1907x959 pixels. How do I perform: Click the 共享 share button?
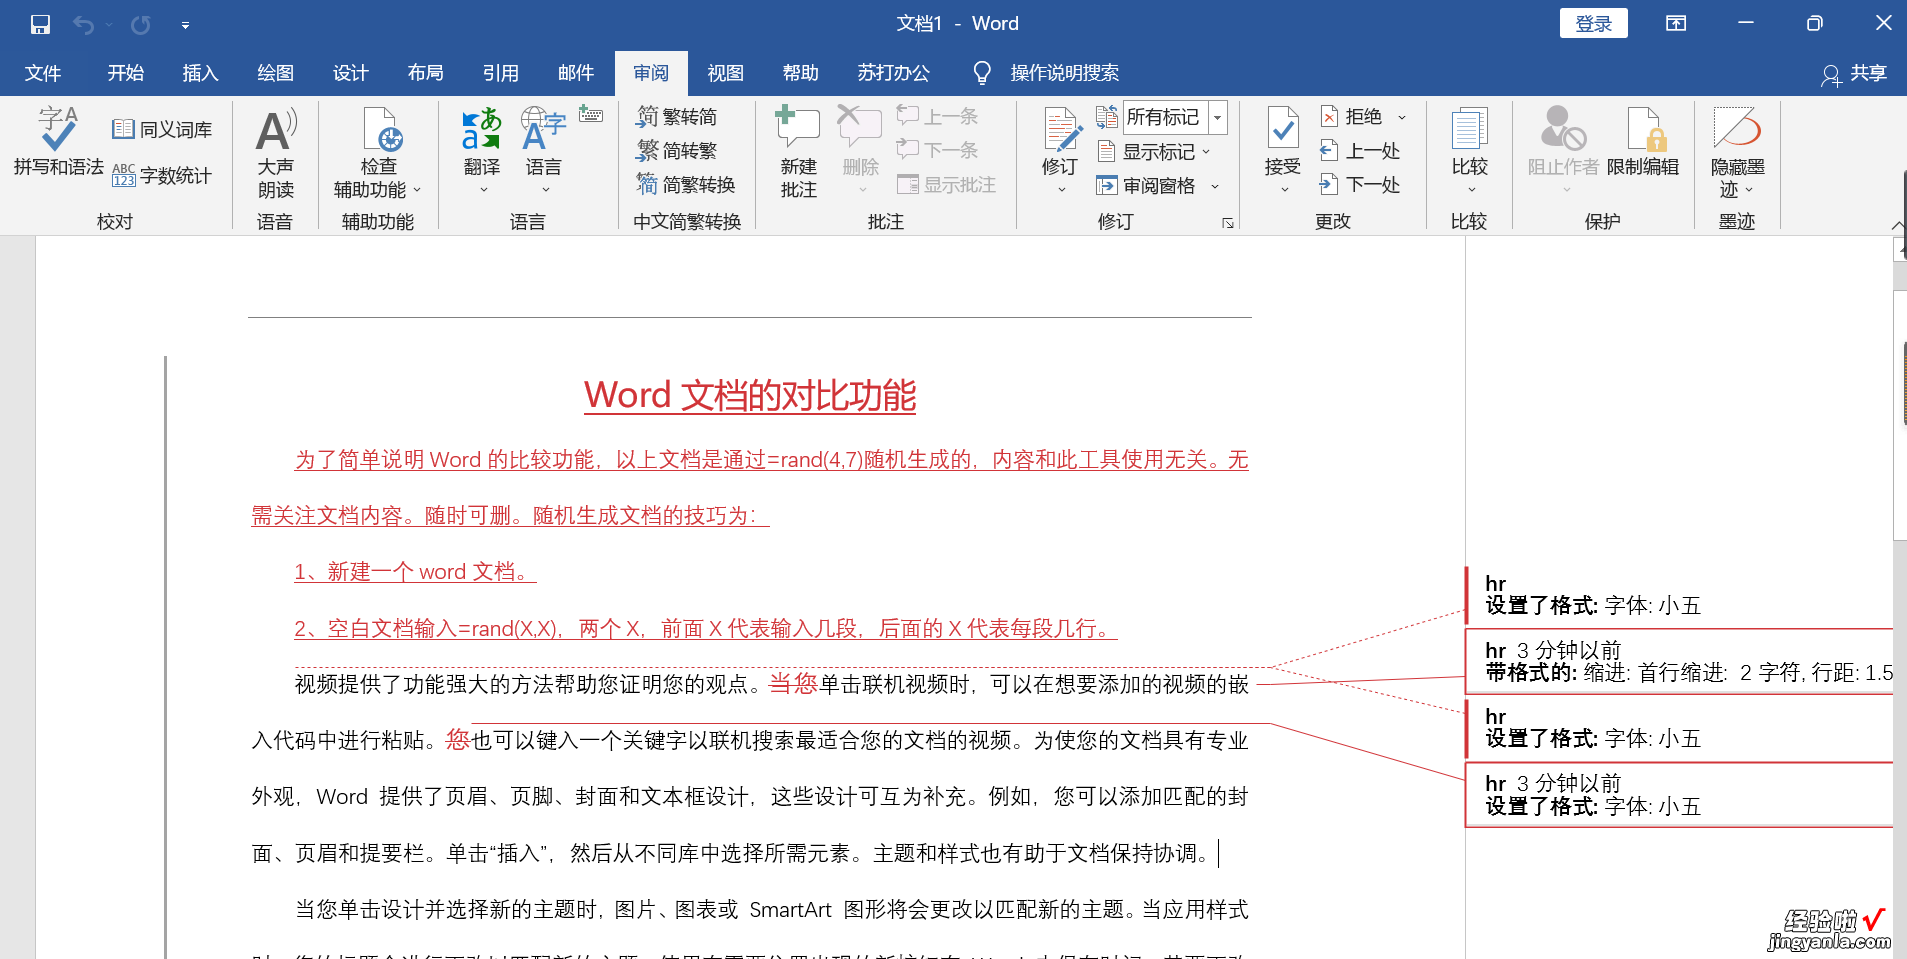[x=1854, y=73]
